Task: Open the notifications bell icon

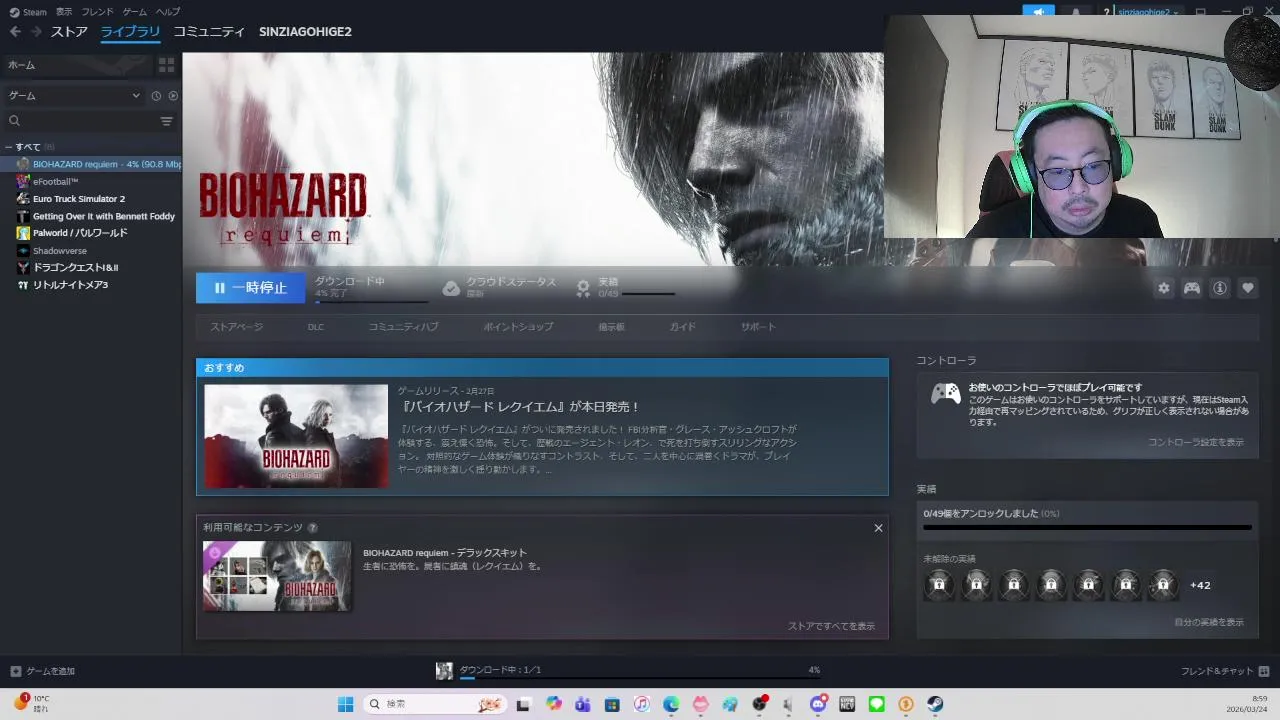Action: [1076, 13]
